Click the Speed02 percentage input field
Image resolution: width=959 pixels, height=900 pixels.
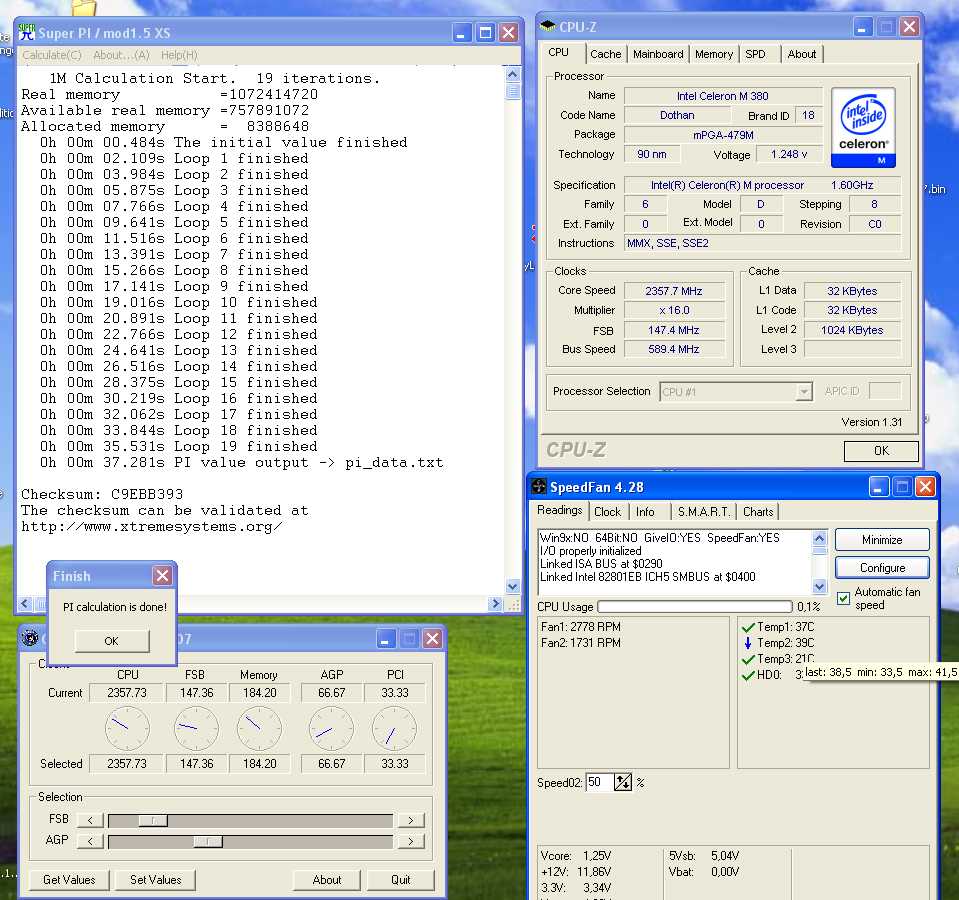[x=598, y=782]
